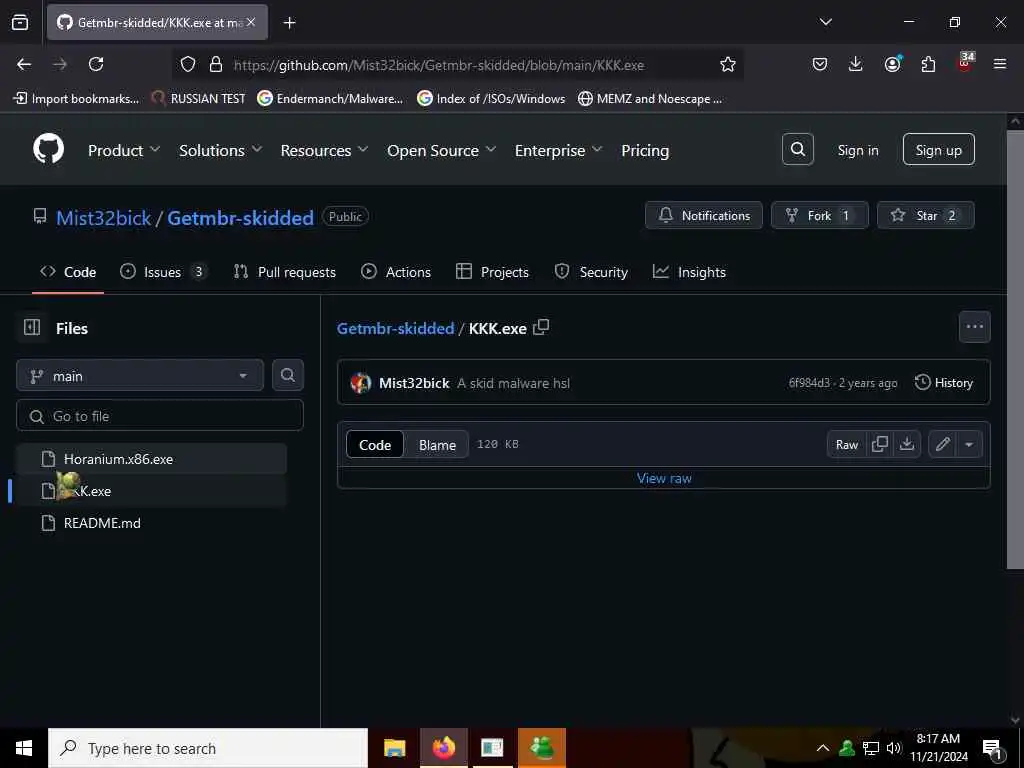Open the Pull requests tab
Image resolution: width=1024 pixels, height=768 pixels.
(x=285, y=272)
